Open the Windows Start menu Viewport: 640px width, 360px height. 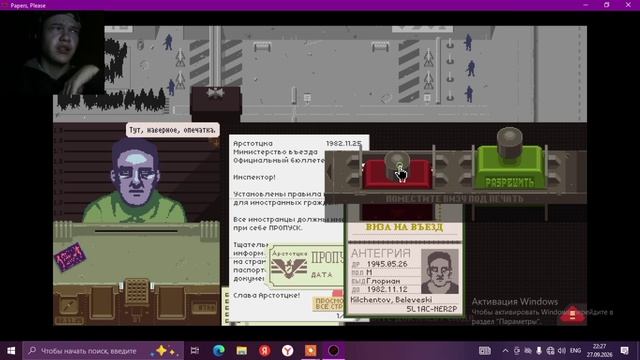tap(11, 351)
